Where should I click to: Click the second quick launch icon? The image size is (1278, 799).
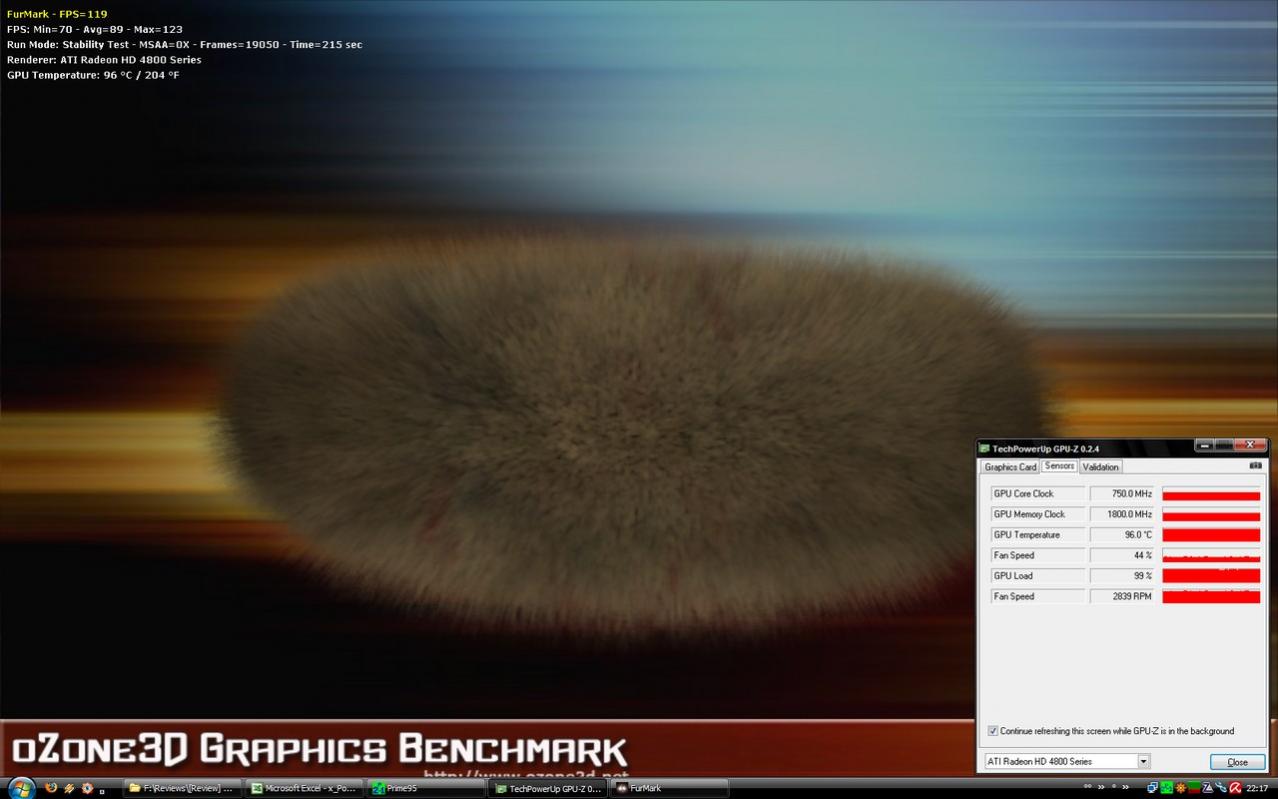coord(69,788)
